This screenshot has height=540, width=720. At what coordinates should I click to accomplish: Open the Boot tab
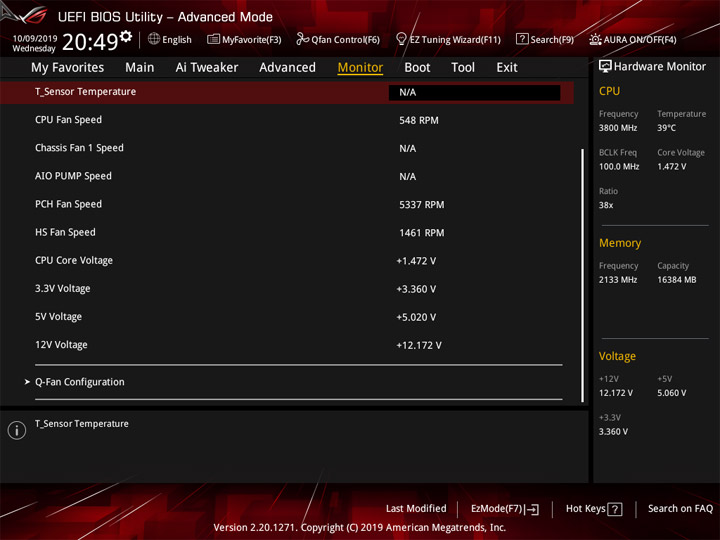417,68
